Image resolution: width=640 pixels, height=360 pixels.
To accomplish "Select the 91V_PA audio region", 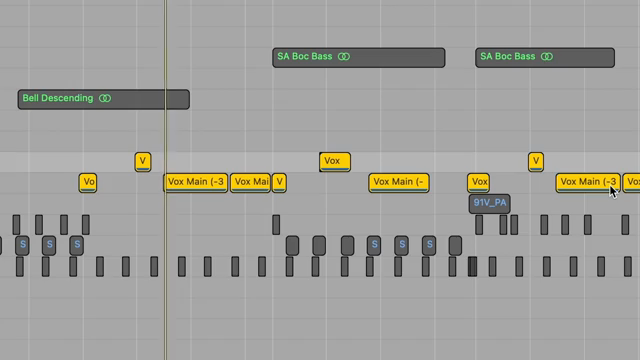I will point(489,204).
